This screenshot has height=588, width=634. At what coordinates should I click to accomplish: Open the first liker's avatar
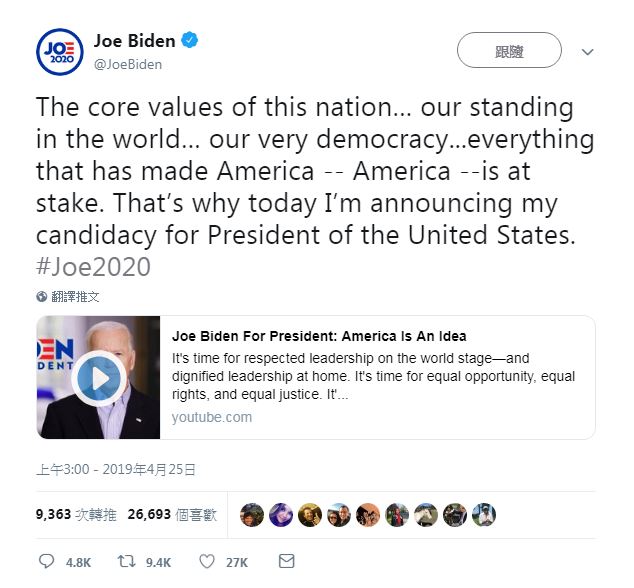(x=252, y=515)
